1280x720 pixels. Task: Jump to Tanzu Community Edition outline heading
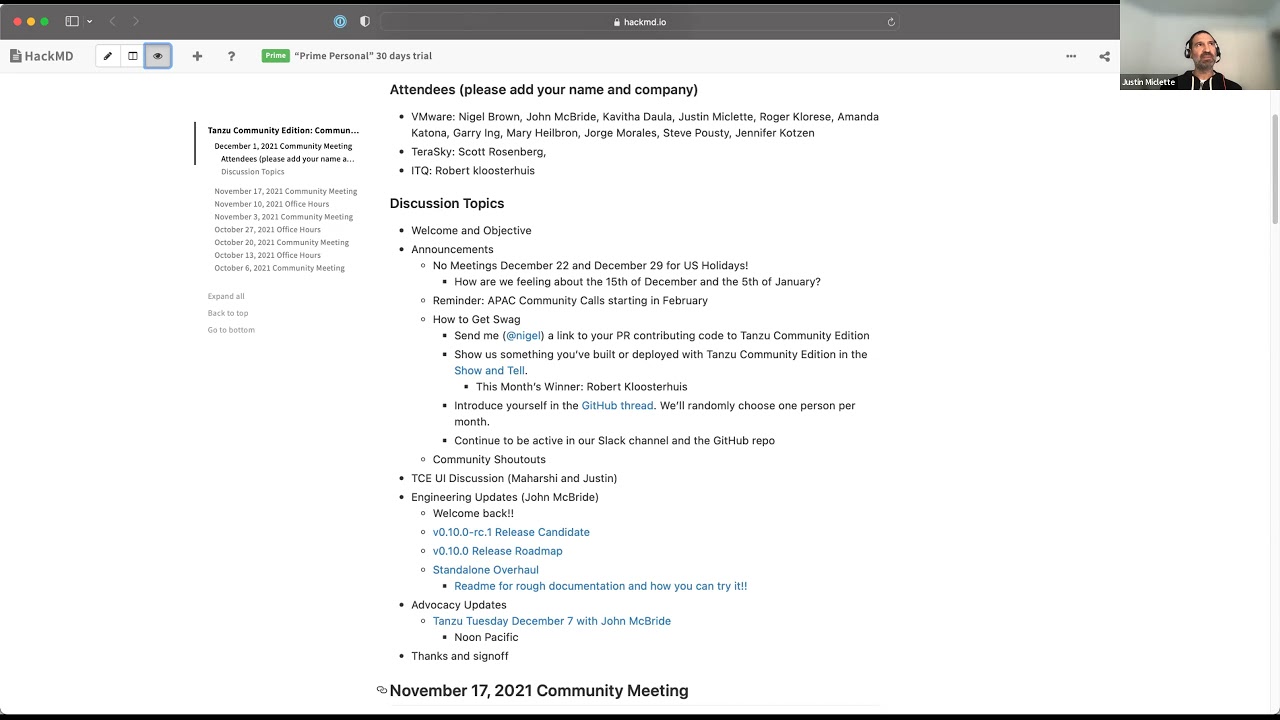pyautogui.click(x=283, y=130)
